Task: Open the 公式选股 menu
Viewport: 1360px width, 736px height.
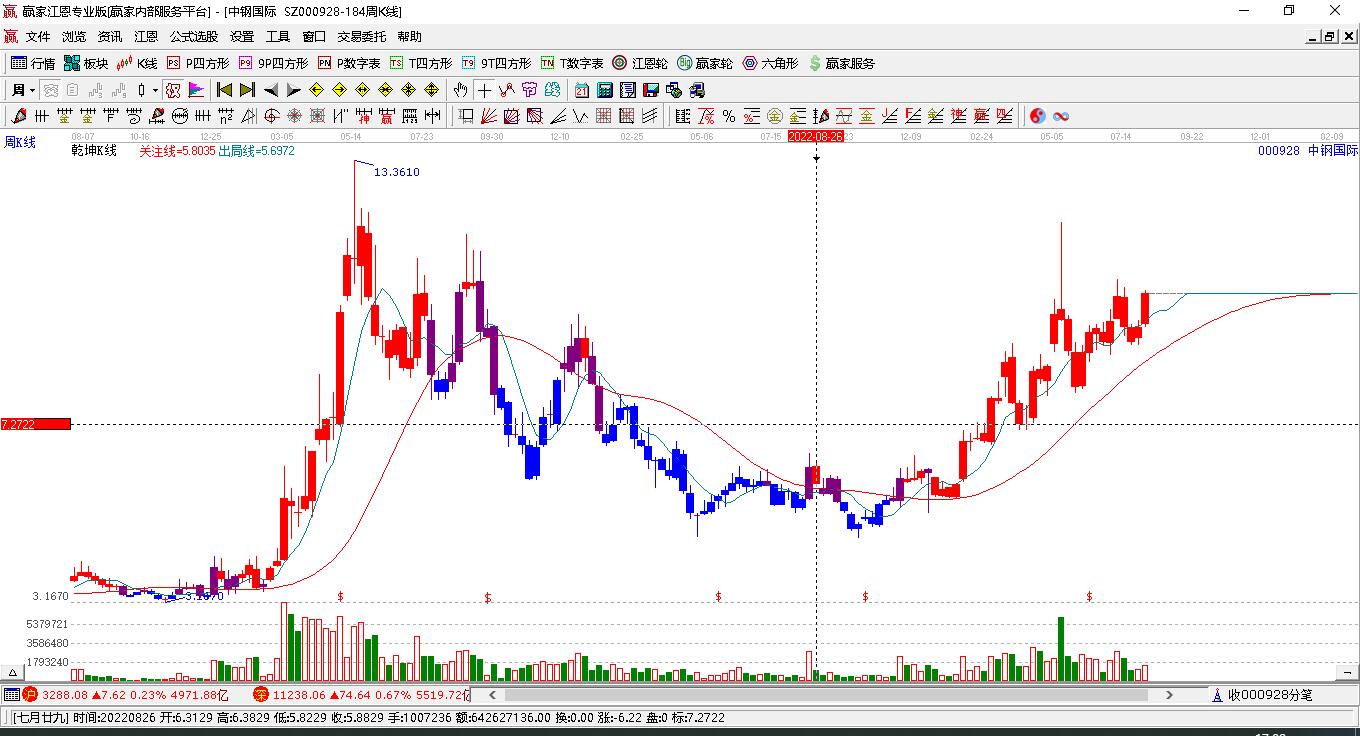Action: tap(194, 36)
